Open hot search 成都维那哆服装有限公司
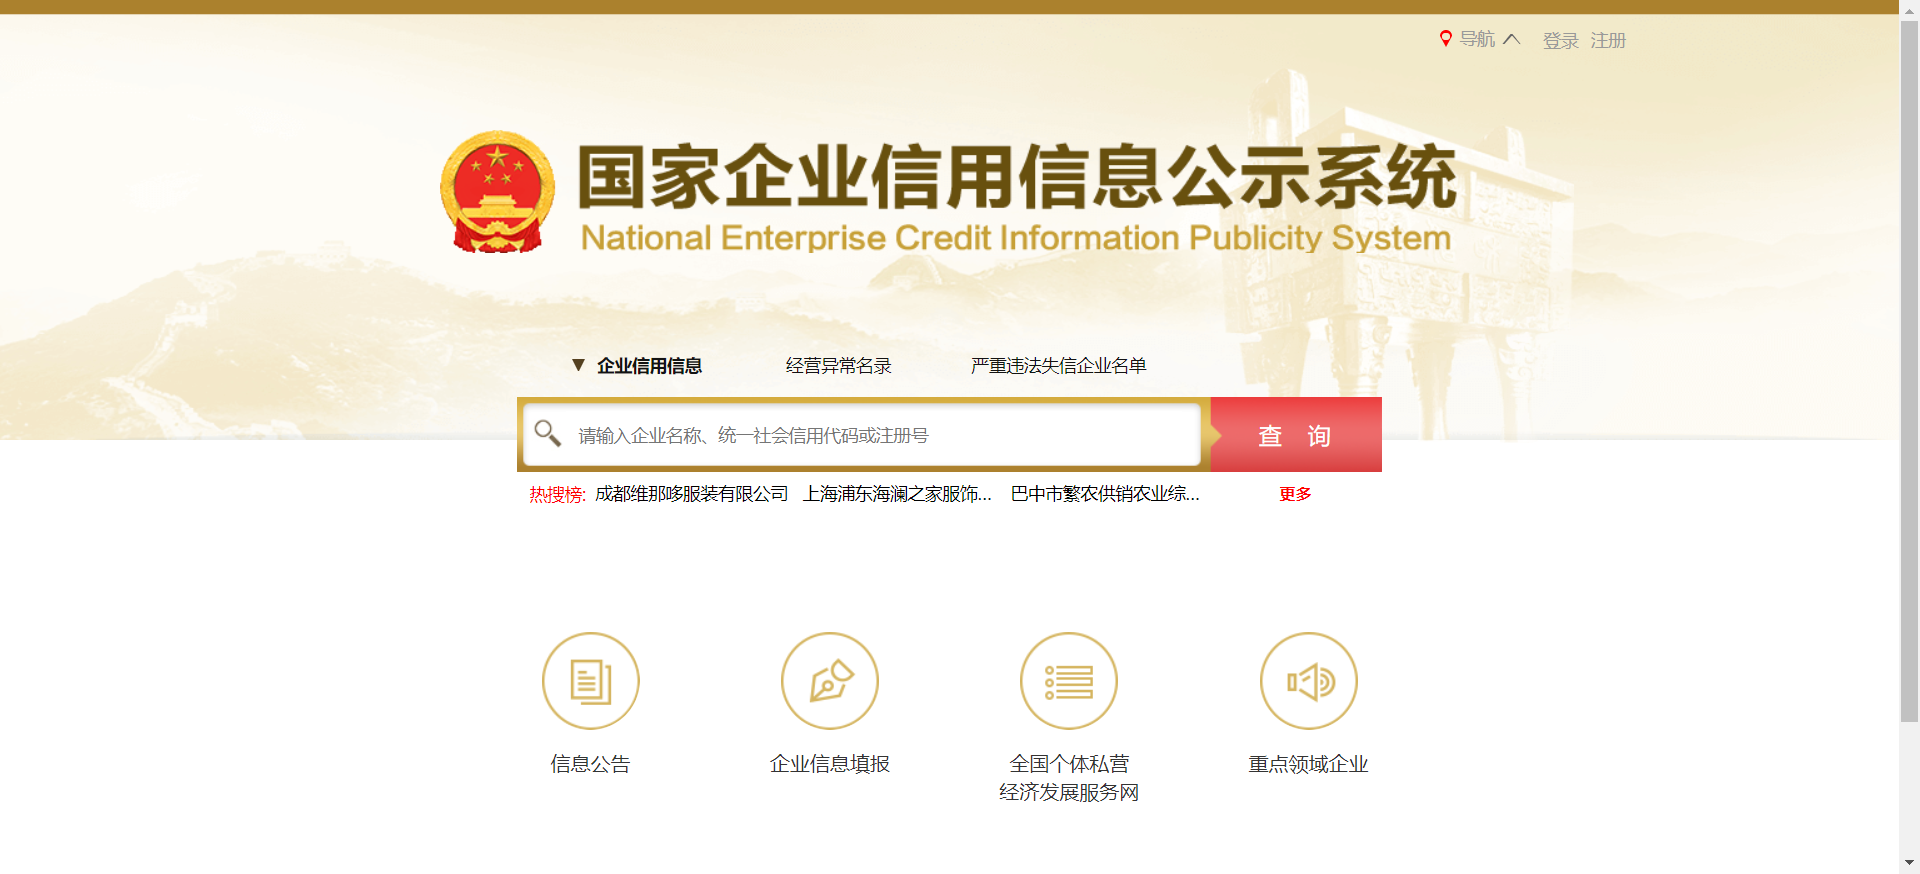Screen dimensions: 1920x874 click(691, 494)
